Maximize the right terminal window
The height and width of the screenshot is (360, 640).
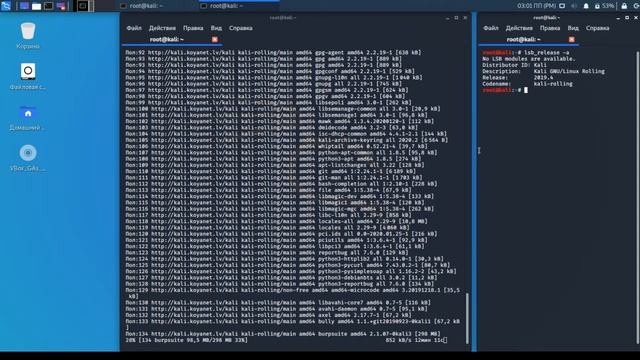(x=627, y=18)
